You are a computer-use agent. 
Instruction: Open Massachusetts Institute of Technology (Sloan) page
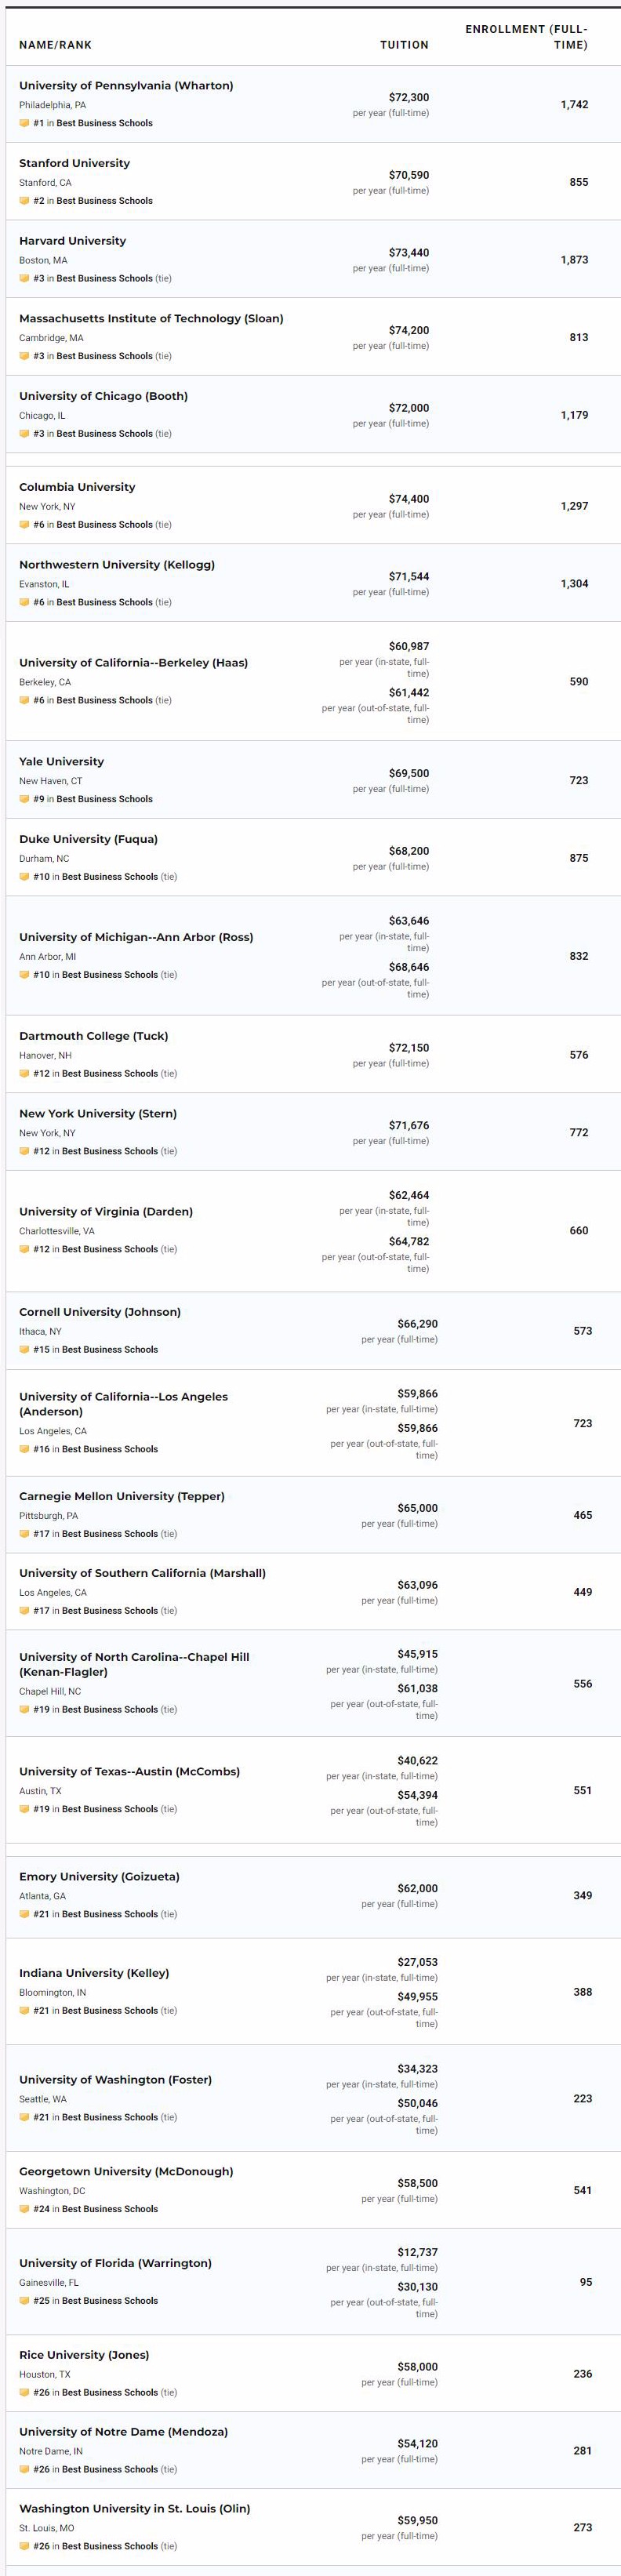151,319
